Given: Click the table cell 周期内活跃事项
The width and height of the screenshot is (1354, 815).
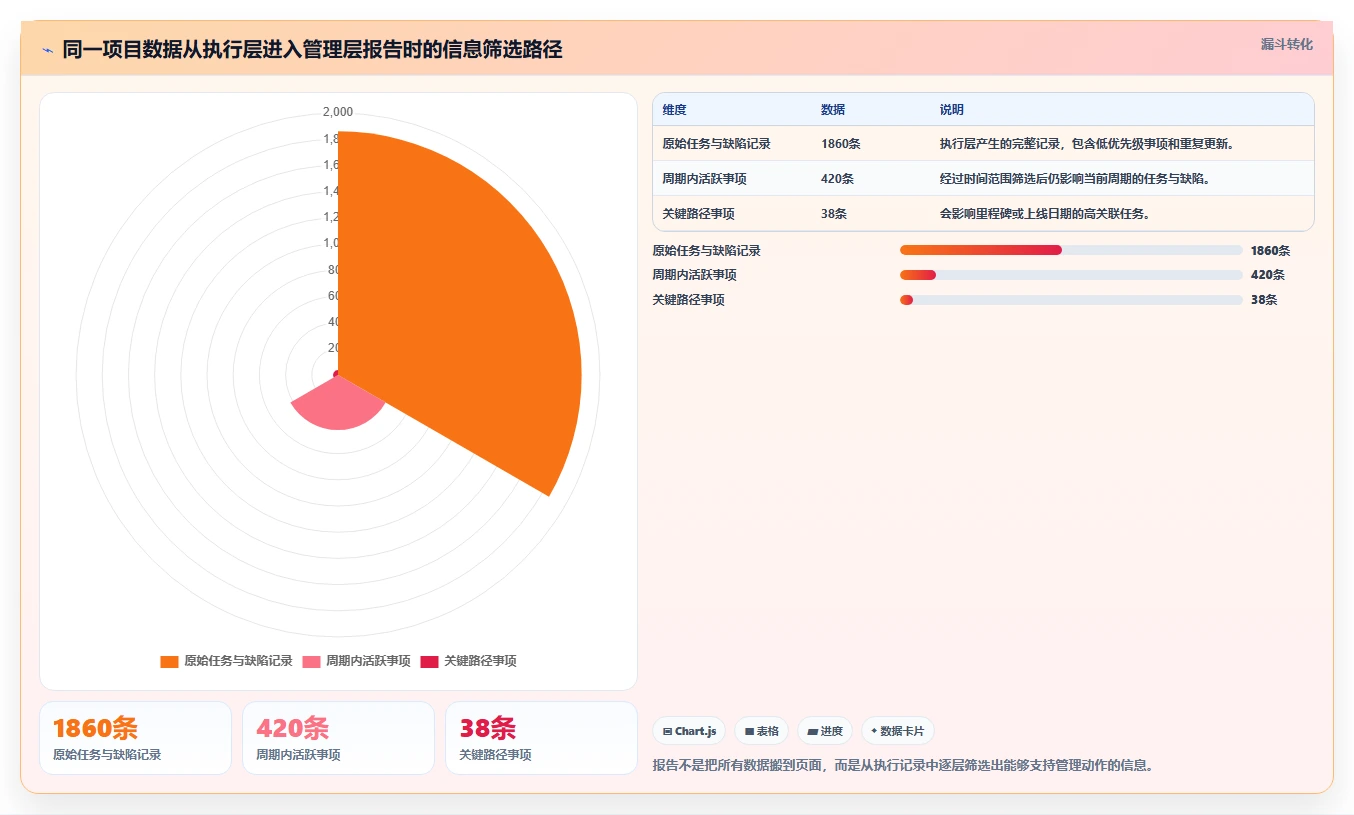Looking at the screenshot, I should tap(704, 179).
